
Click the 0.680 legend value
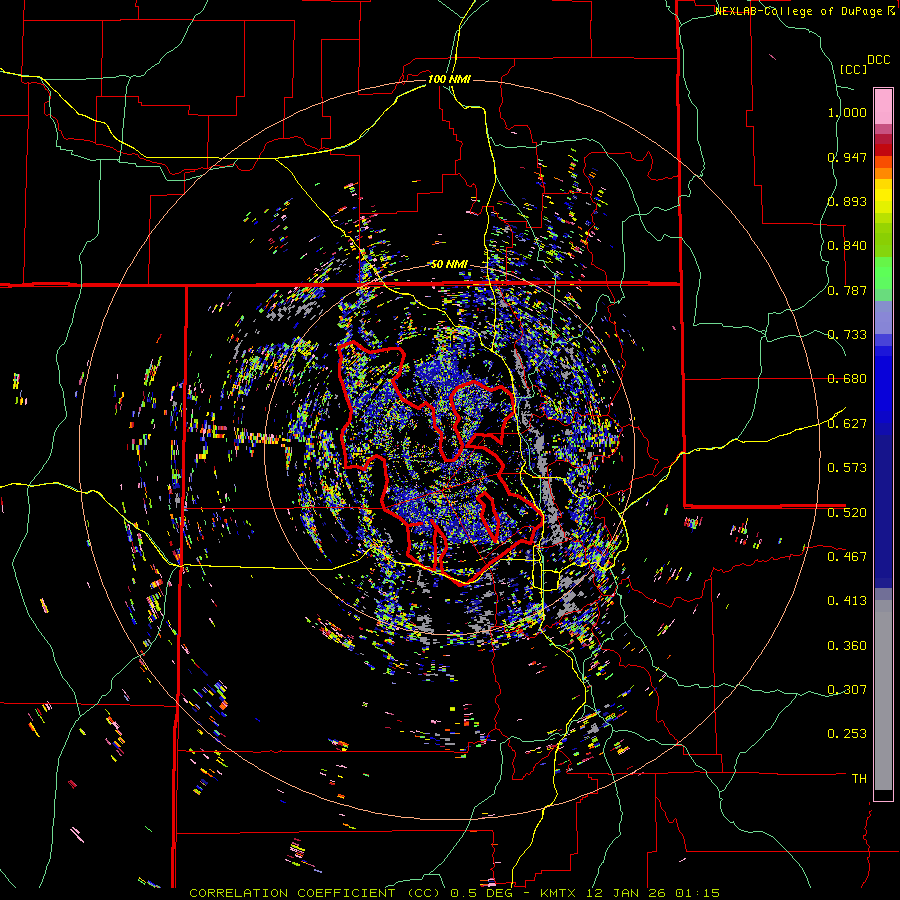847,379
